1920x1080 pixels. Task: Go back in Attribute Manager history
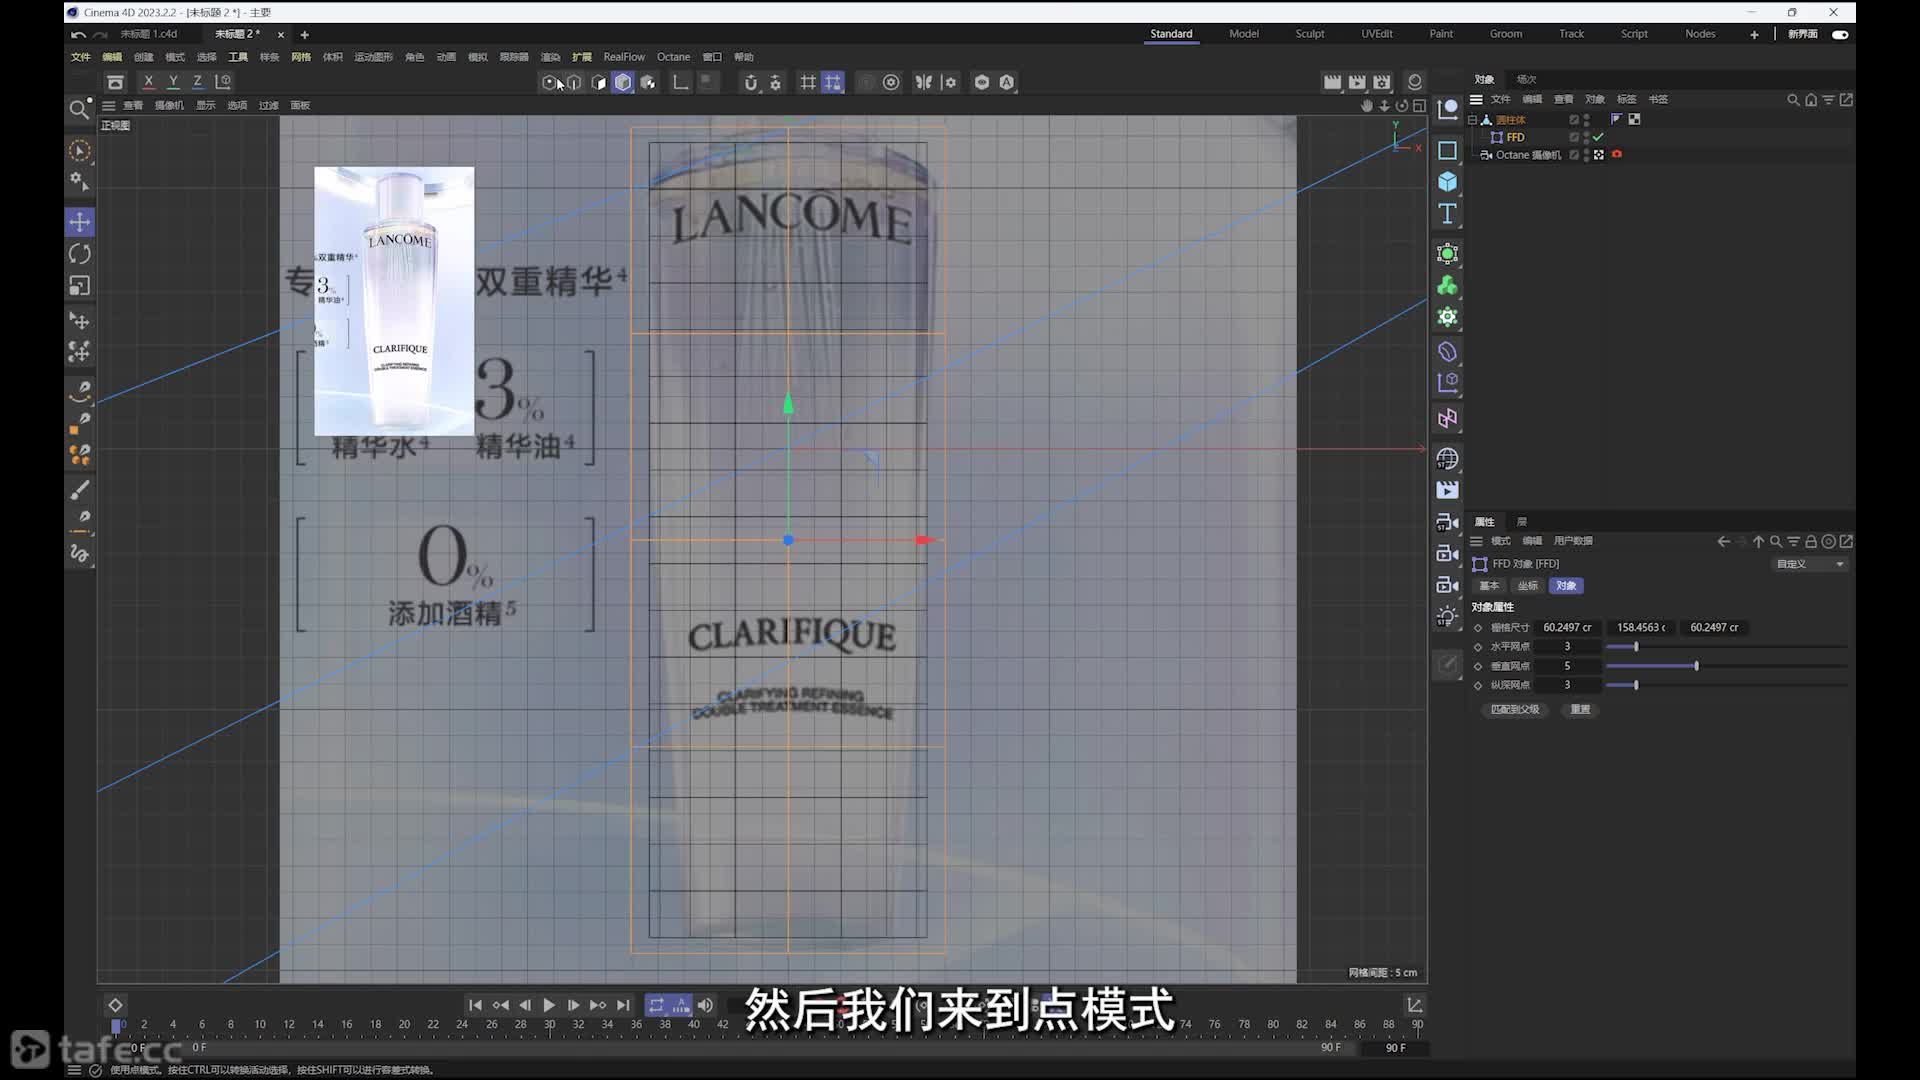[1723, 542]
